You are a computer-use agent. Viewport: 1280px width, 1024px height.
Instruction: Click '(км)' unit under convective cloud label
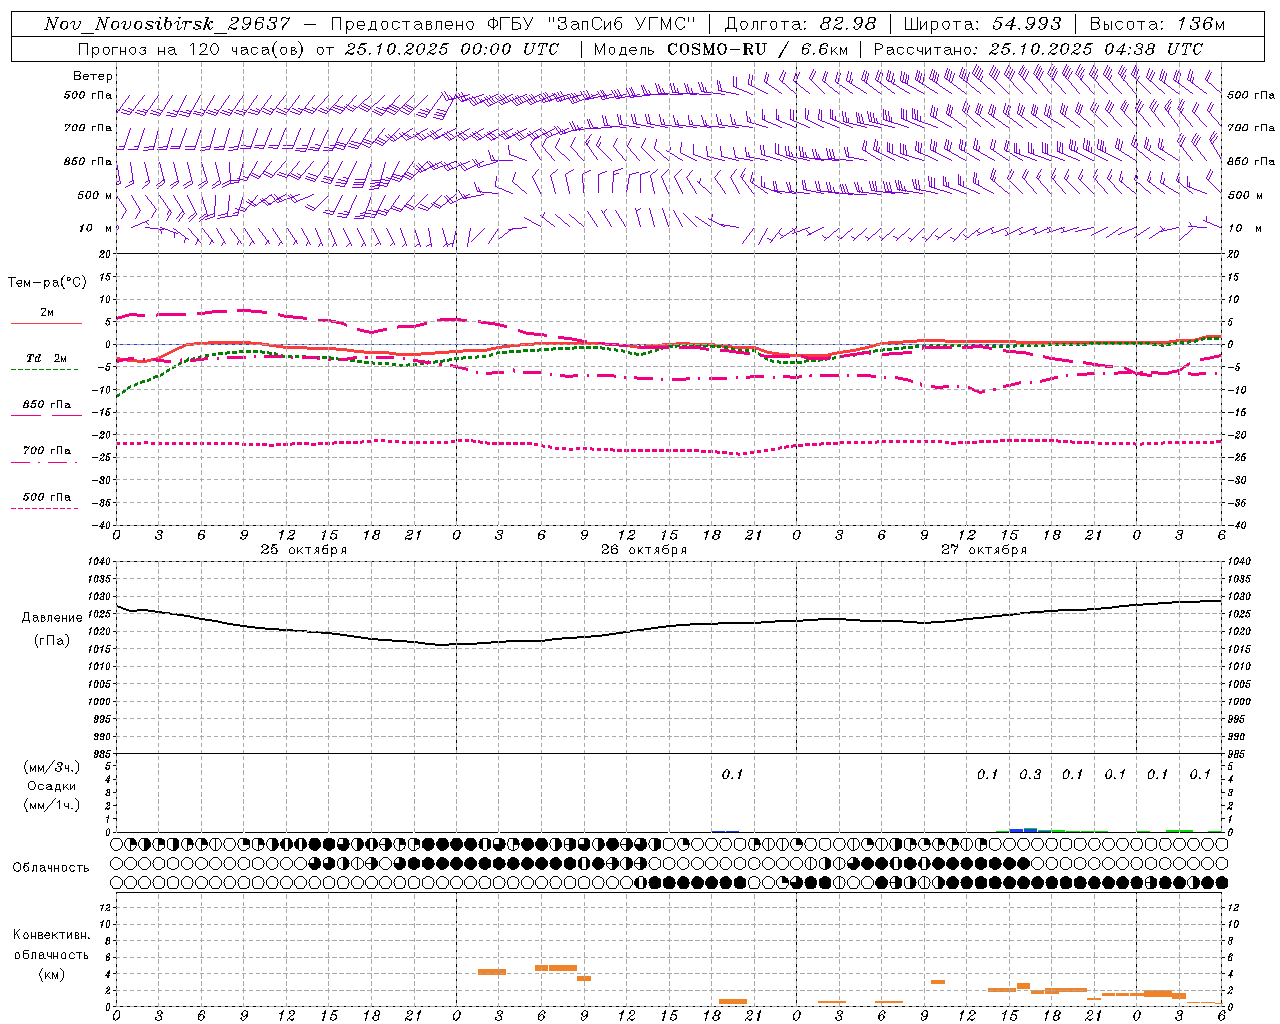[51, 974]
